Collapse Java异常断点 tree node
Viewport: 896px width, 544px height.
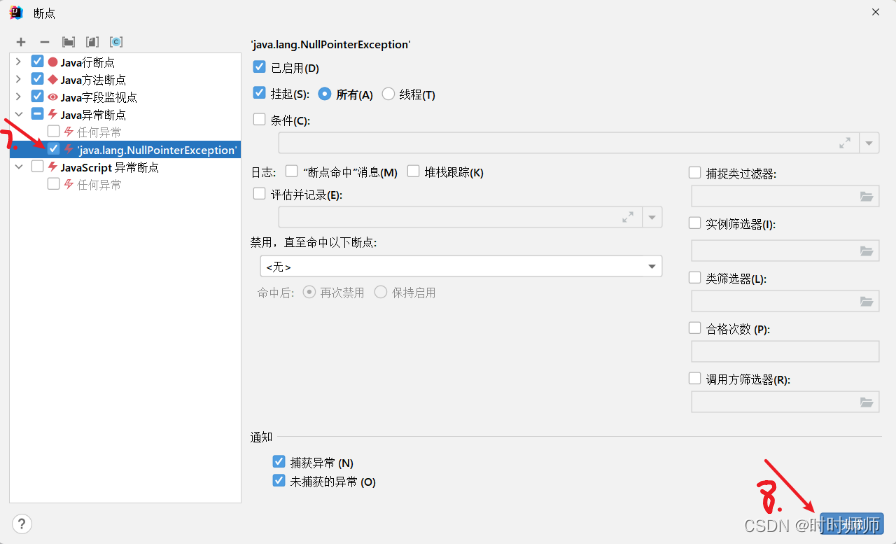[18, 114]
